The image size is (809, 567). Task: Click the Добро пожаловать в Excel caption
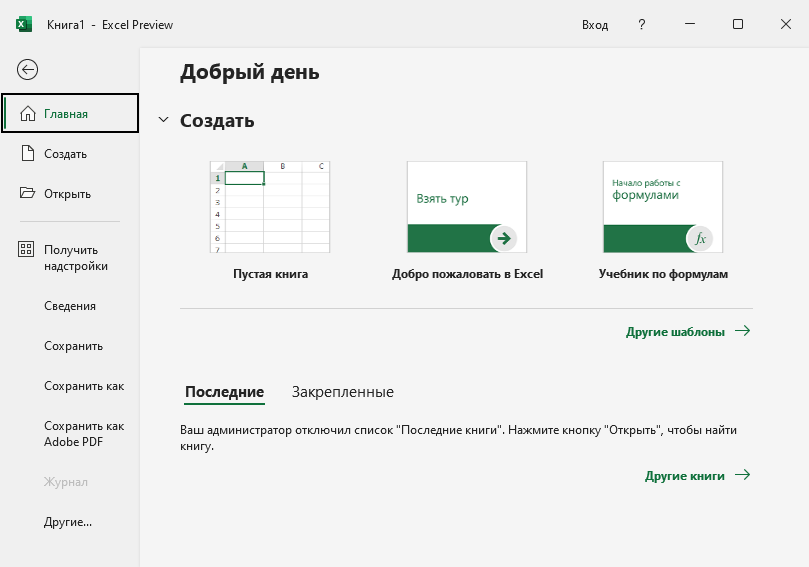[467, 274]
